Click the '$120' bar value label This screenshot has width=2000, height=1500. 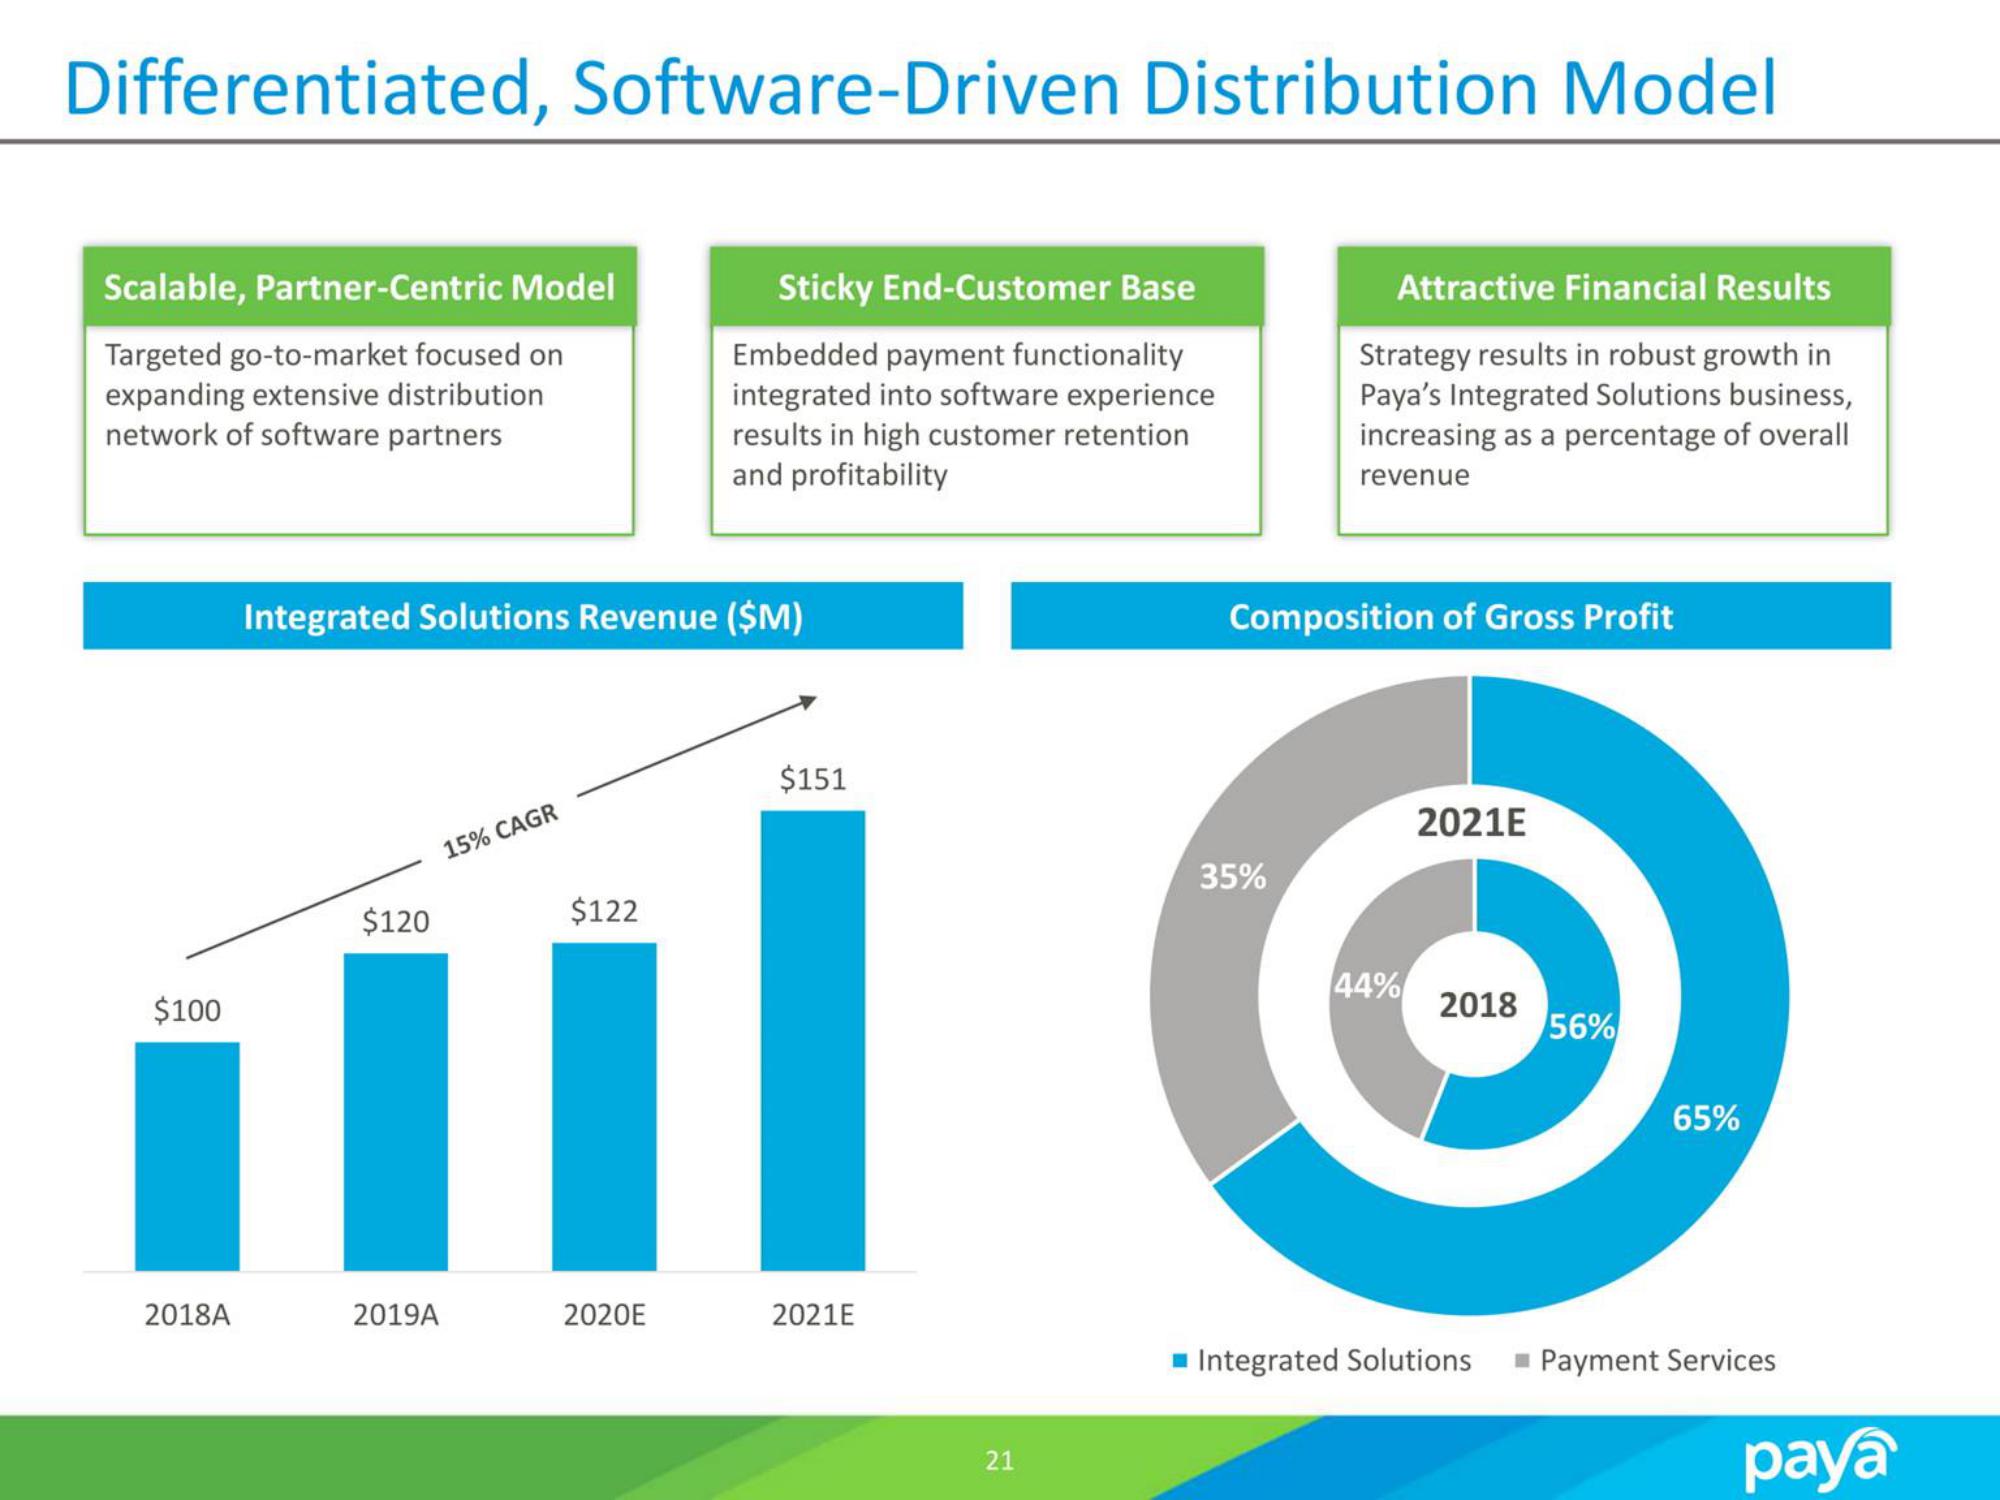point(396,921)
